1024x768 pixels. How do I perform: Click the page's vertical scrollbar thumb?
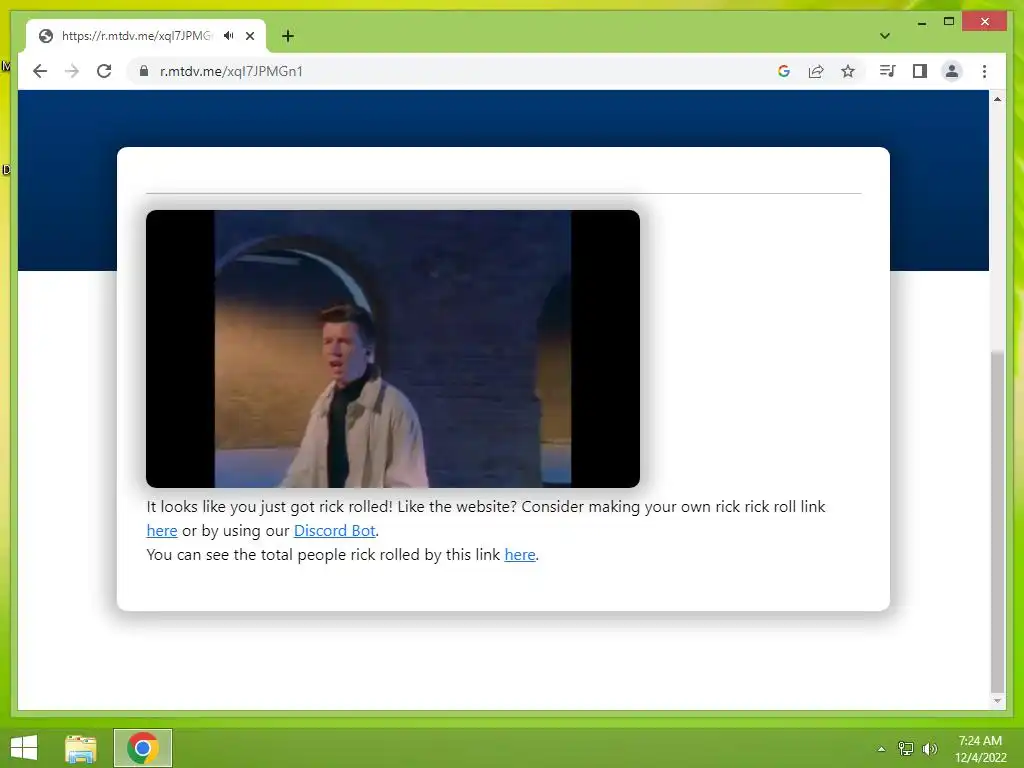tap(997, 521)
